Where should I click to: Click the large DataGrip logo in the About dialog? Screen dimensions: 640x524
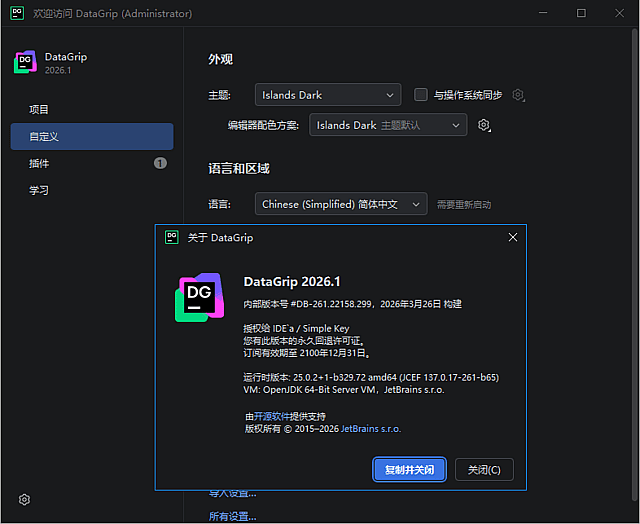click(x=199, y=298)
